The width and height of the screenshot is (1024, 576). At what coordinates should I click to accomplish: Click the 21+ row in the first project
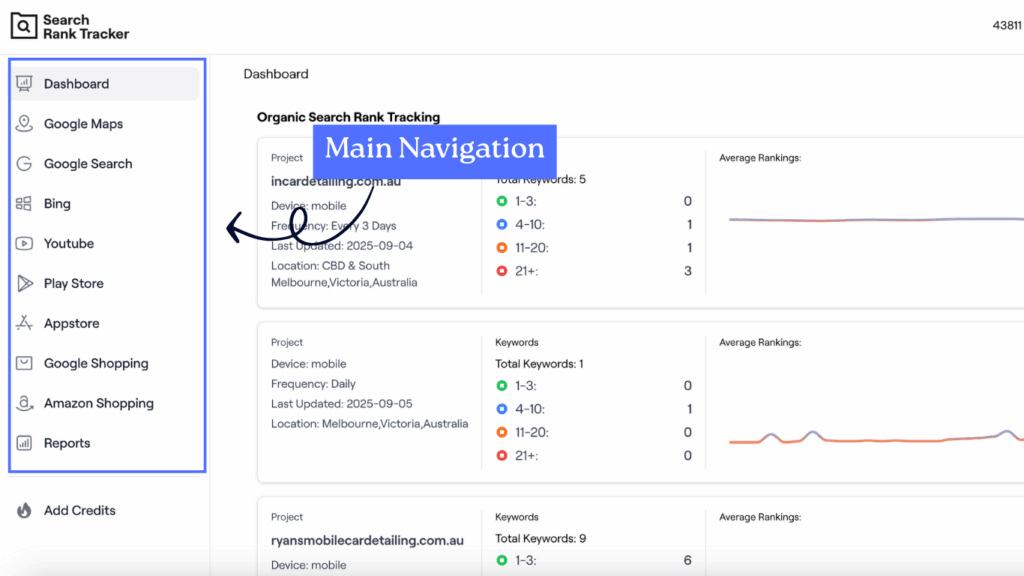(x=594, y=271)
